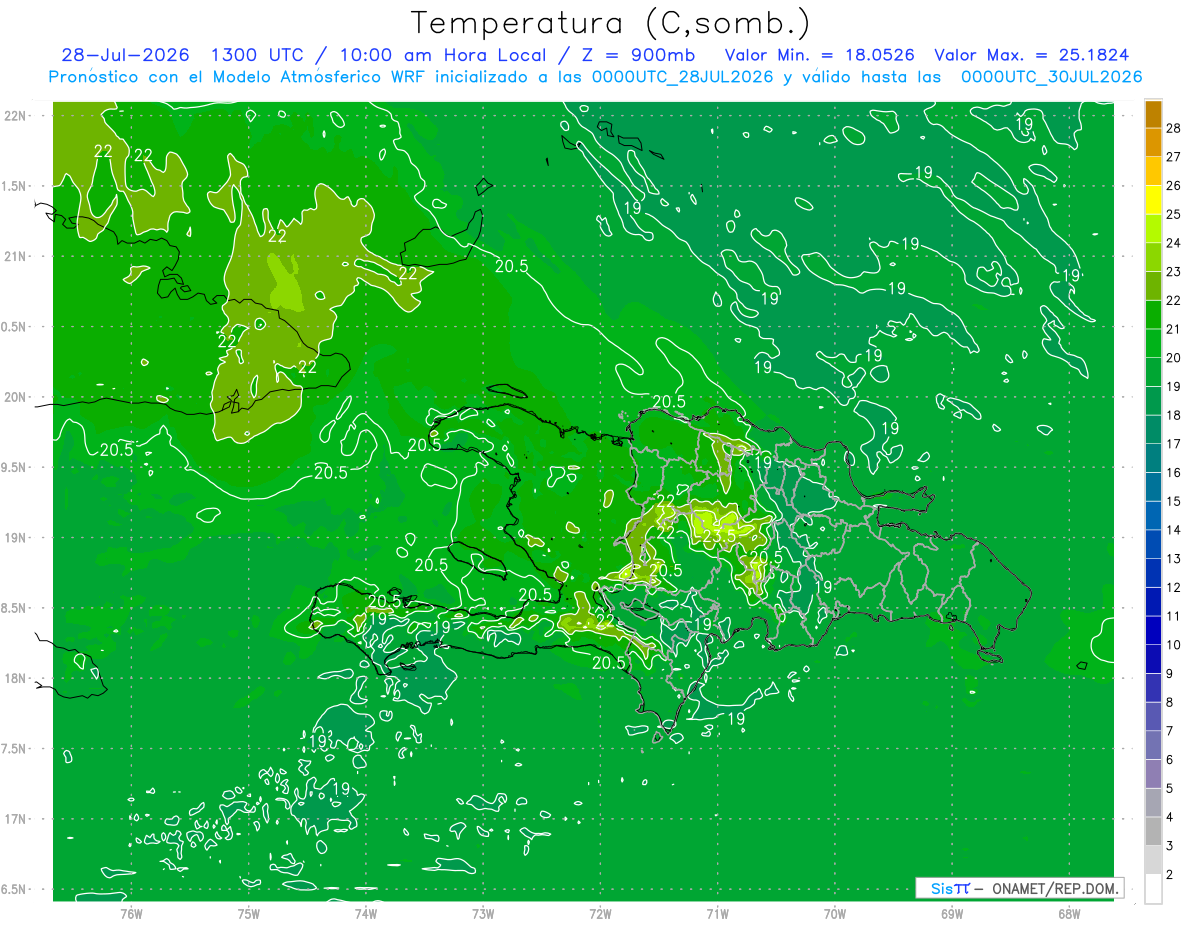Click the '20' value on the color scale

pos(1173,357)
